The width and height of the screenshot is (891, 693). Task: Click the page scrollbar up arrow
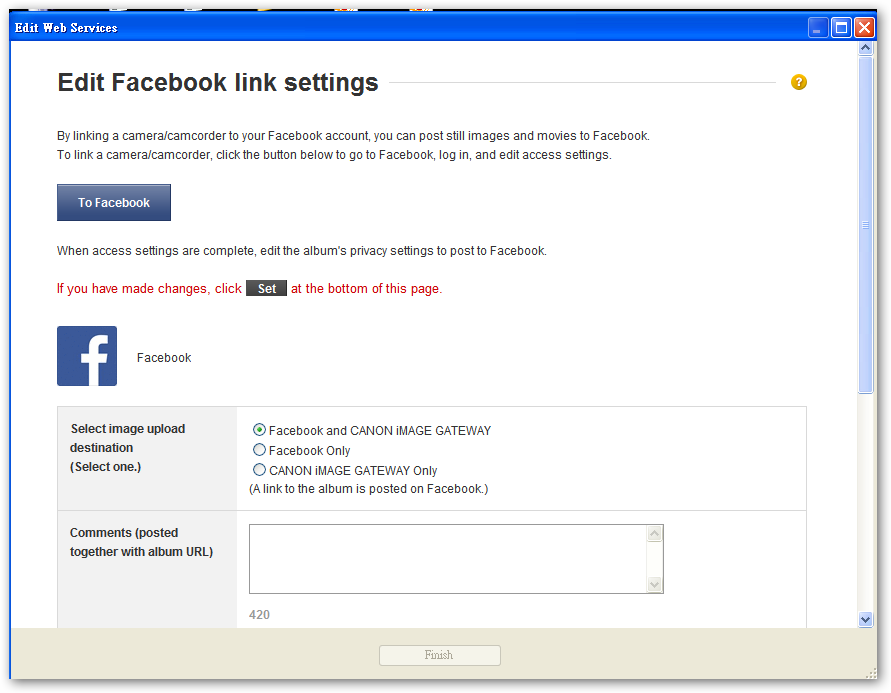click(x=865, y=46)
